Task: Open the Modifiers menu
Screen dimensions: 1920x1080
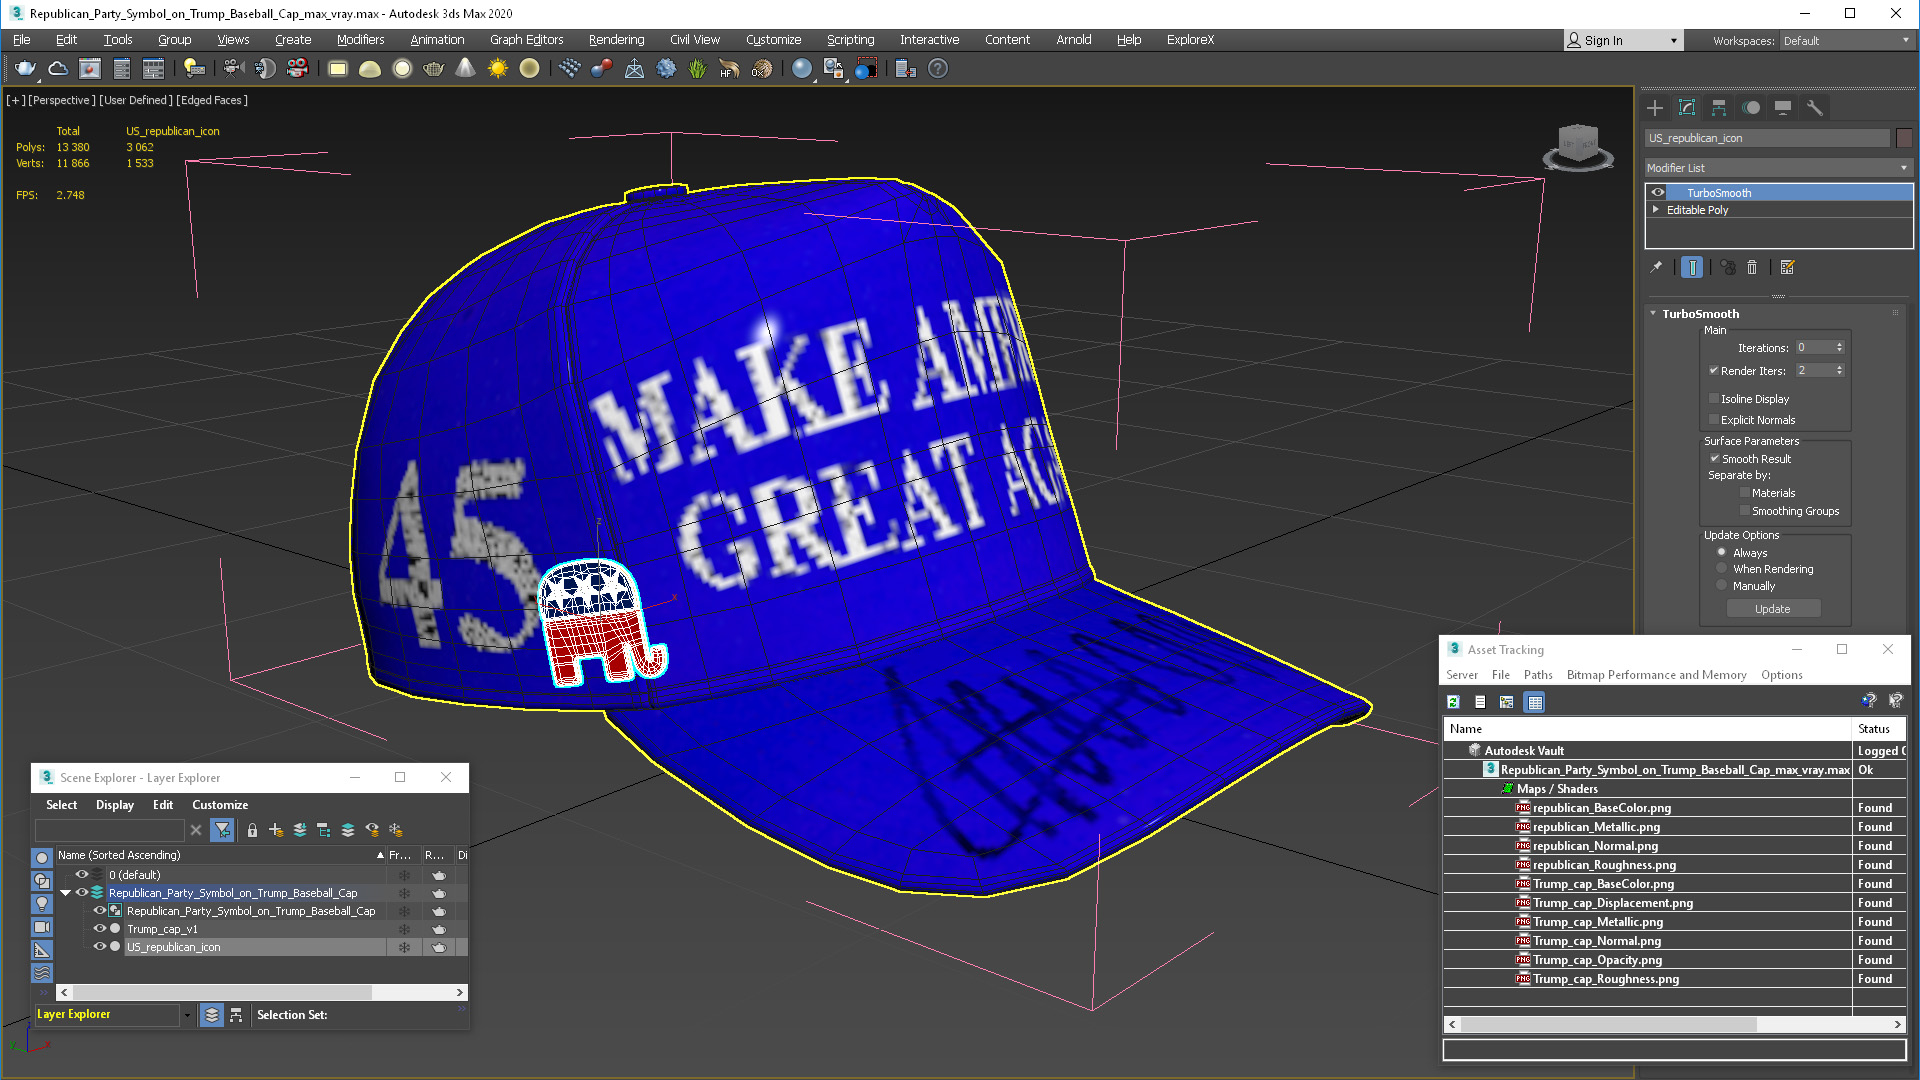Action: click(360, 40)
